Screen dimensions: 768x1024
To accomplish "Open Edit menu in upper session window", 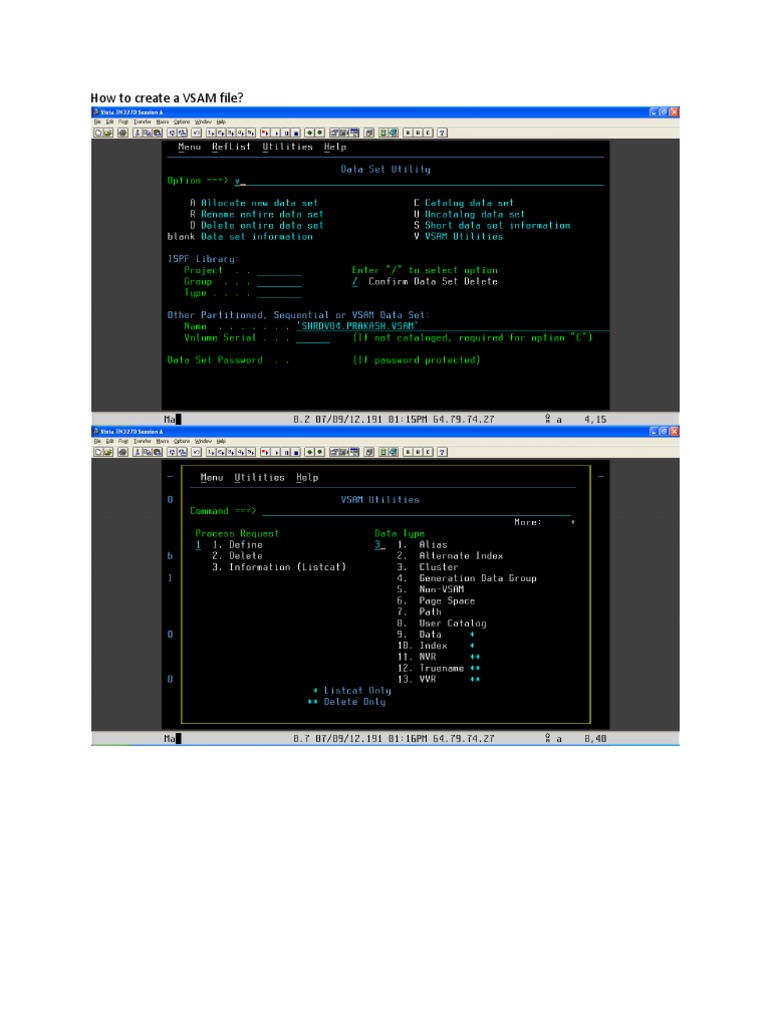I will point(110,122).
